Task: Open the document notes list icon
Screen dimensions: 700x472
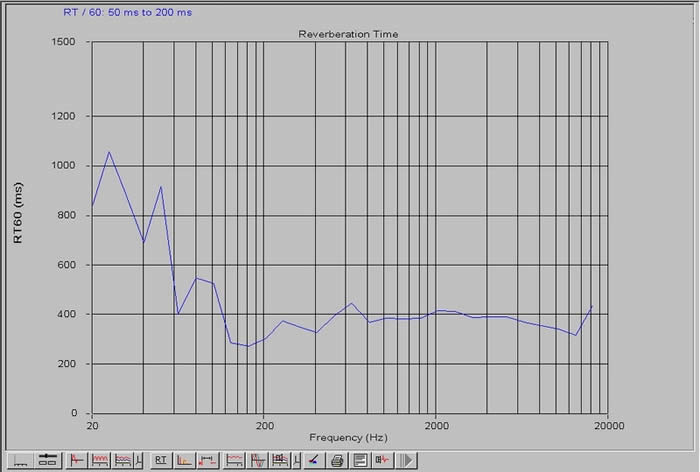Action: coord(360,460)
